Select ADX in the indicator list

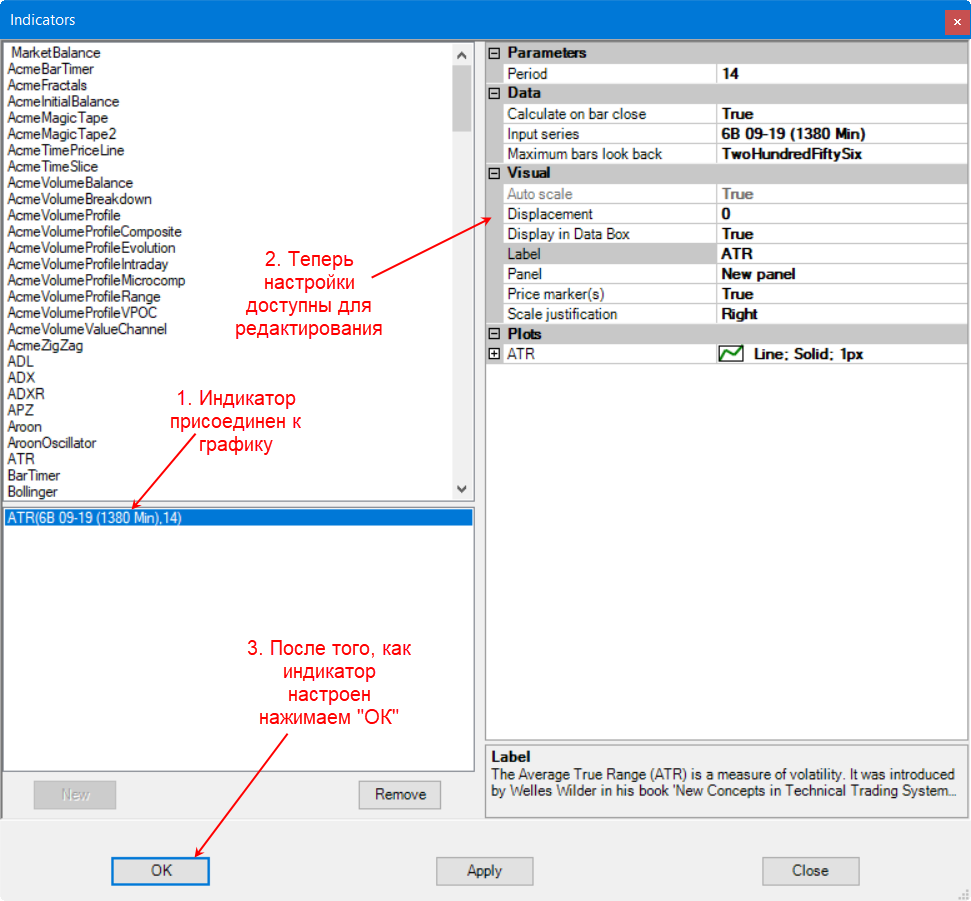(x=20, y=378)
